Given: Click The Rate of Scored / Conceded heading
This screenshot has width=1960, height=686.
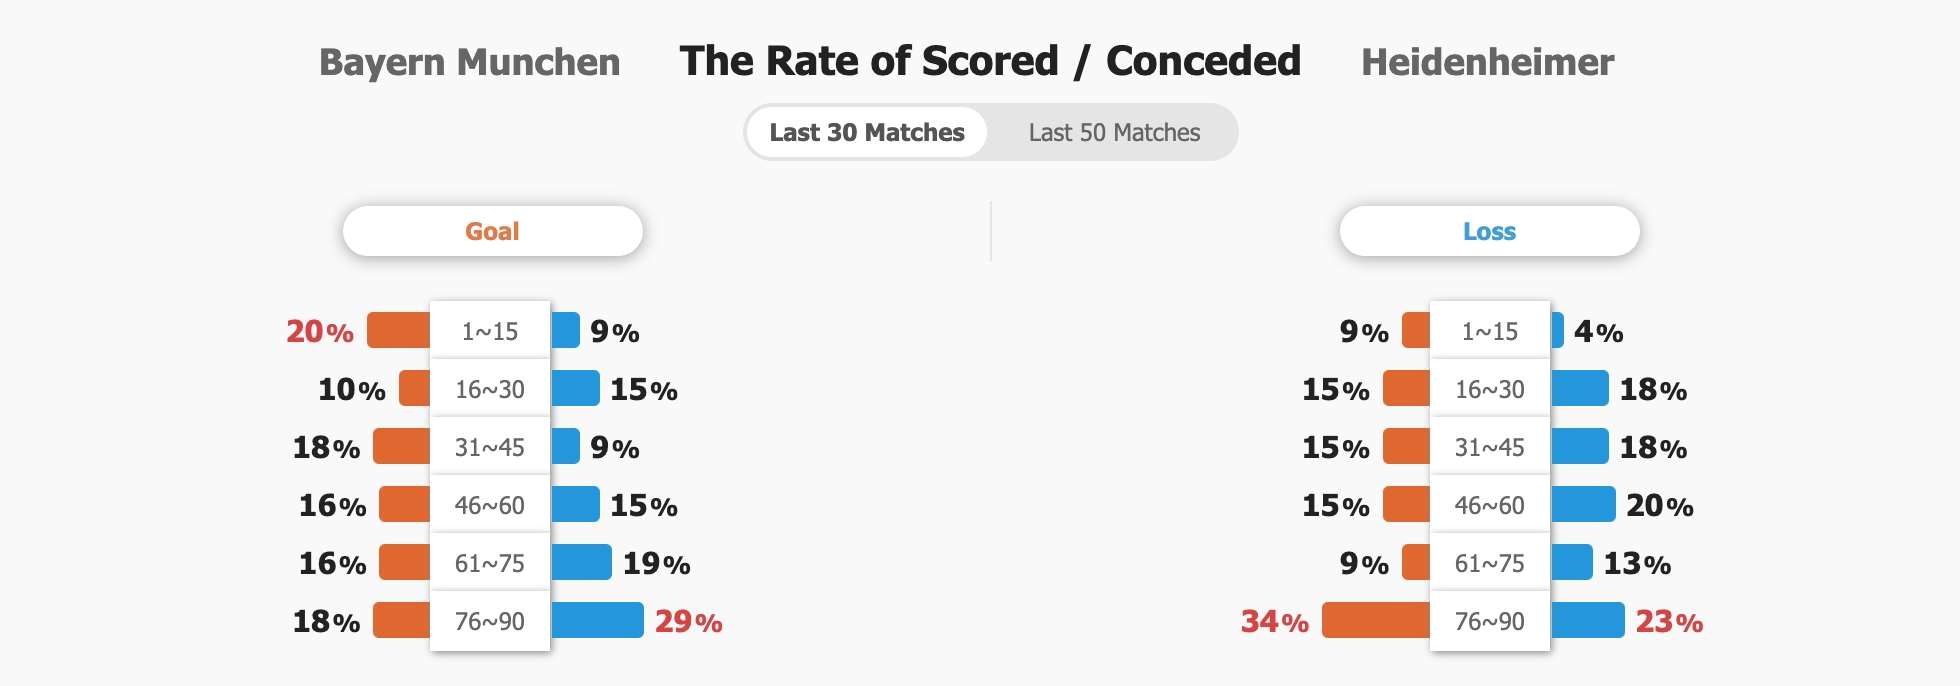Looking at the screenshot, I should 990,61.
